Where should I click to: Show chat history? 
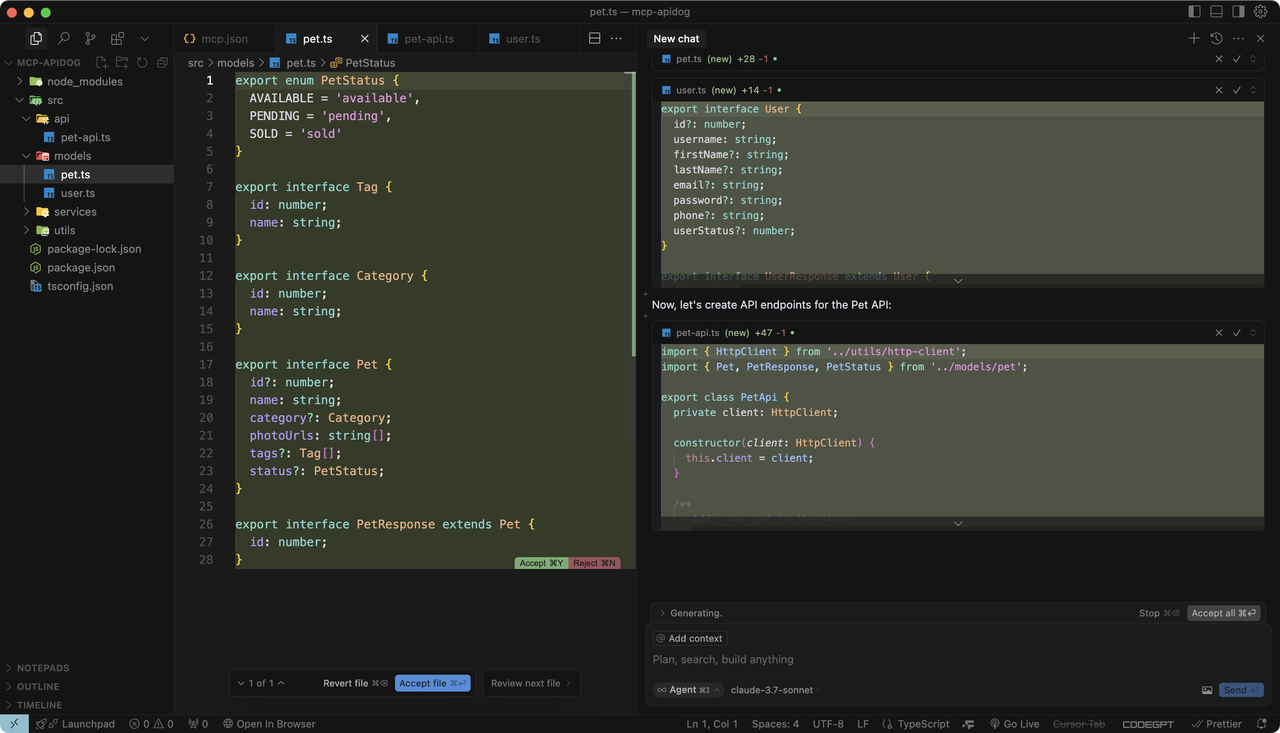point(1216,38)
